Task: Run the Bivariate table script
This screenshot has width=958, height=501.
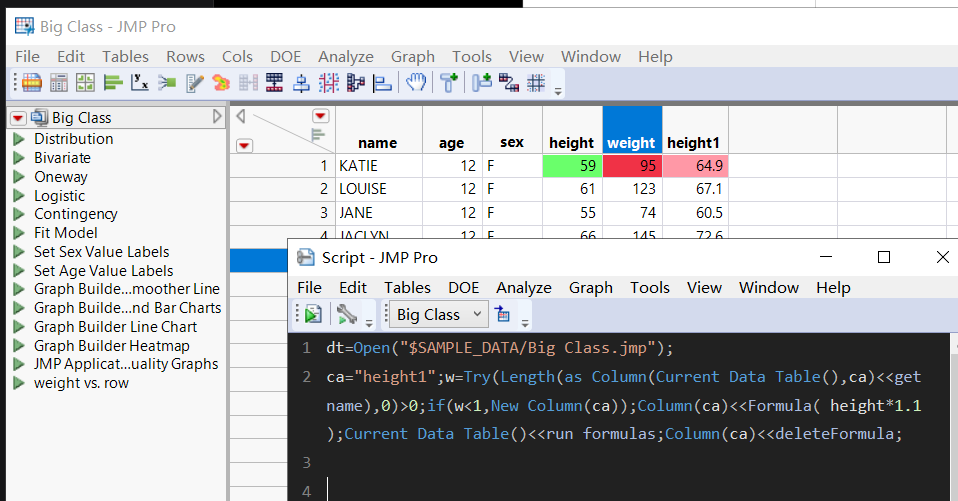Action: 19,158
